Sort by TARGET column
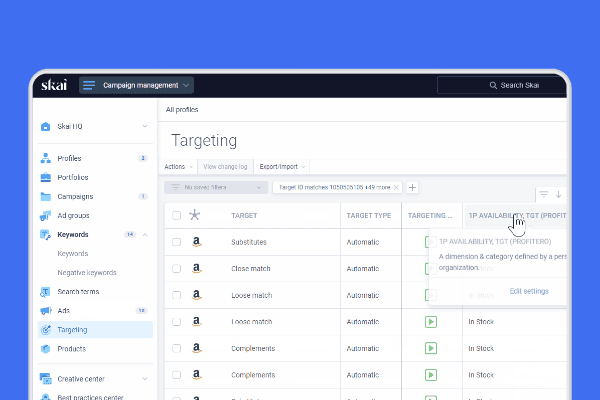Screen dimensions: 600x400 244,216
